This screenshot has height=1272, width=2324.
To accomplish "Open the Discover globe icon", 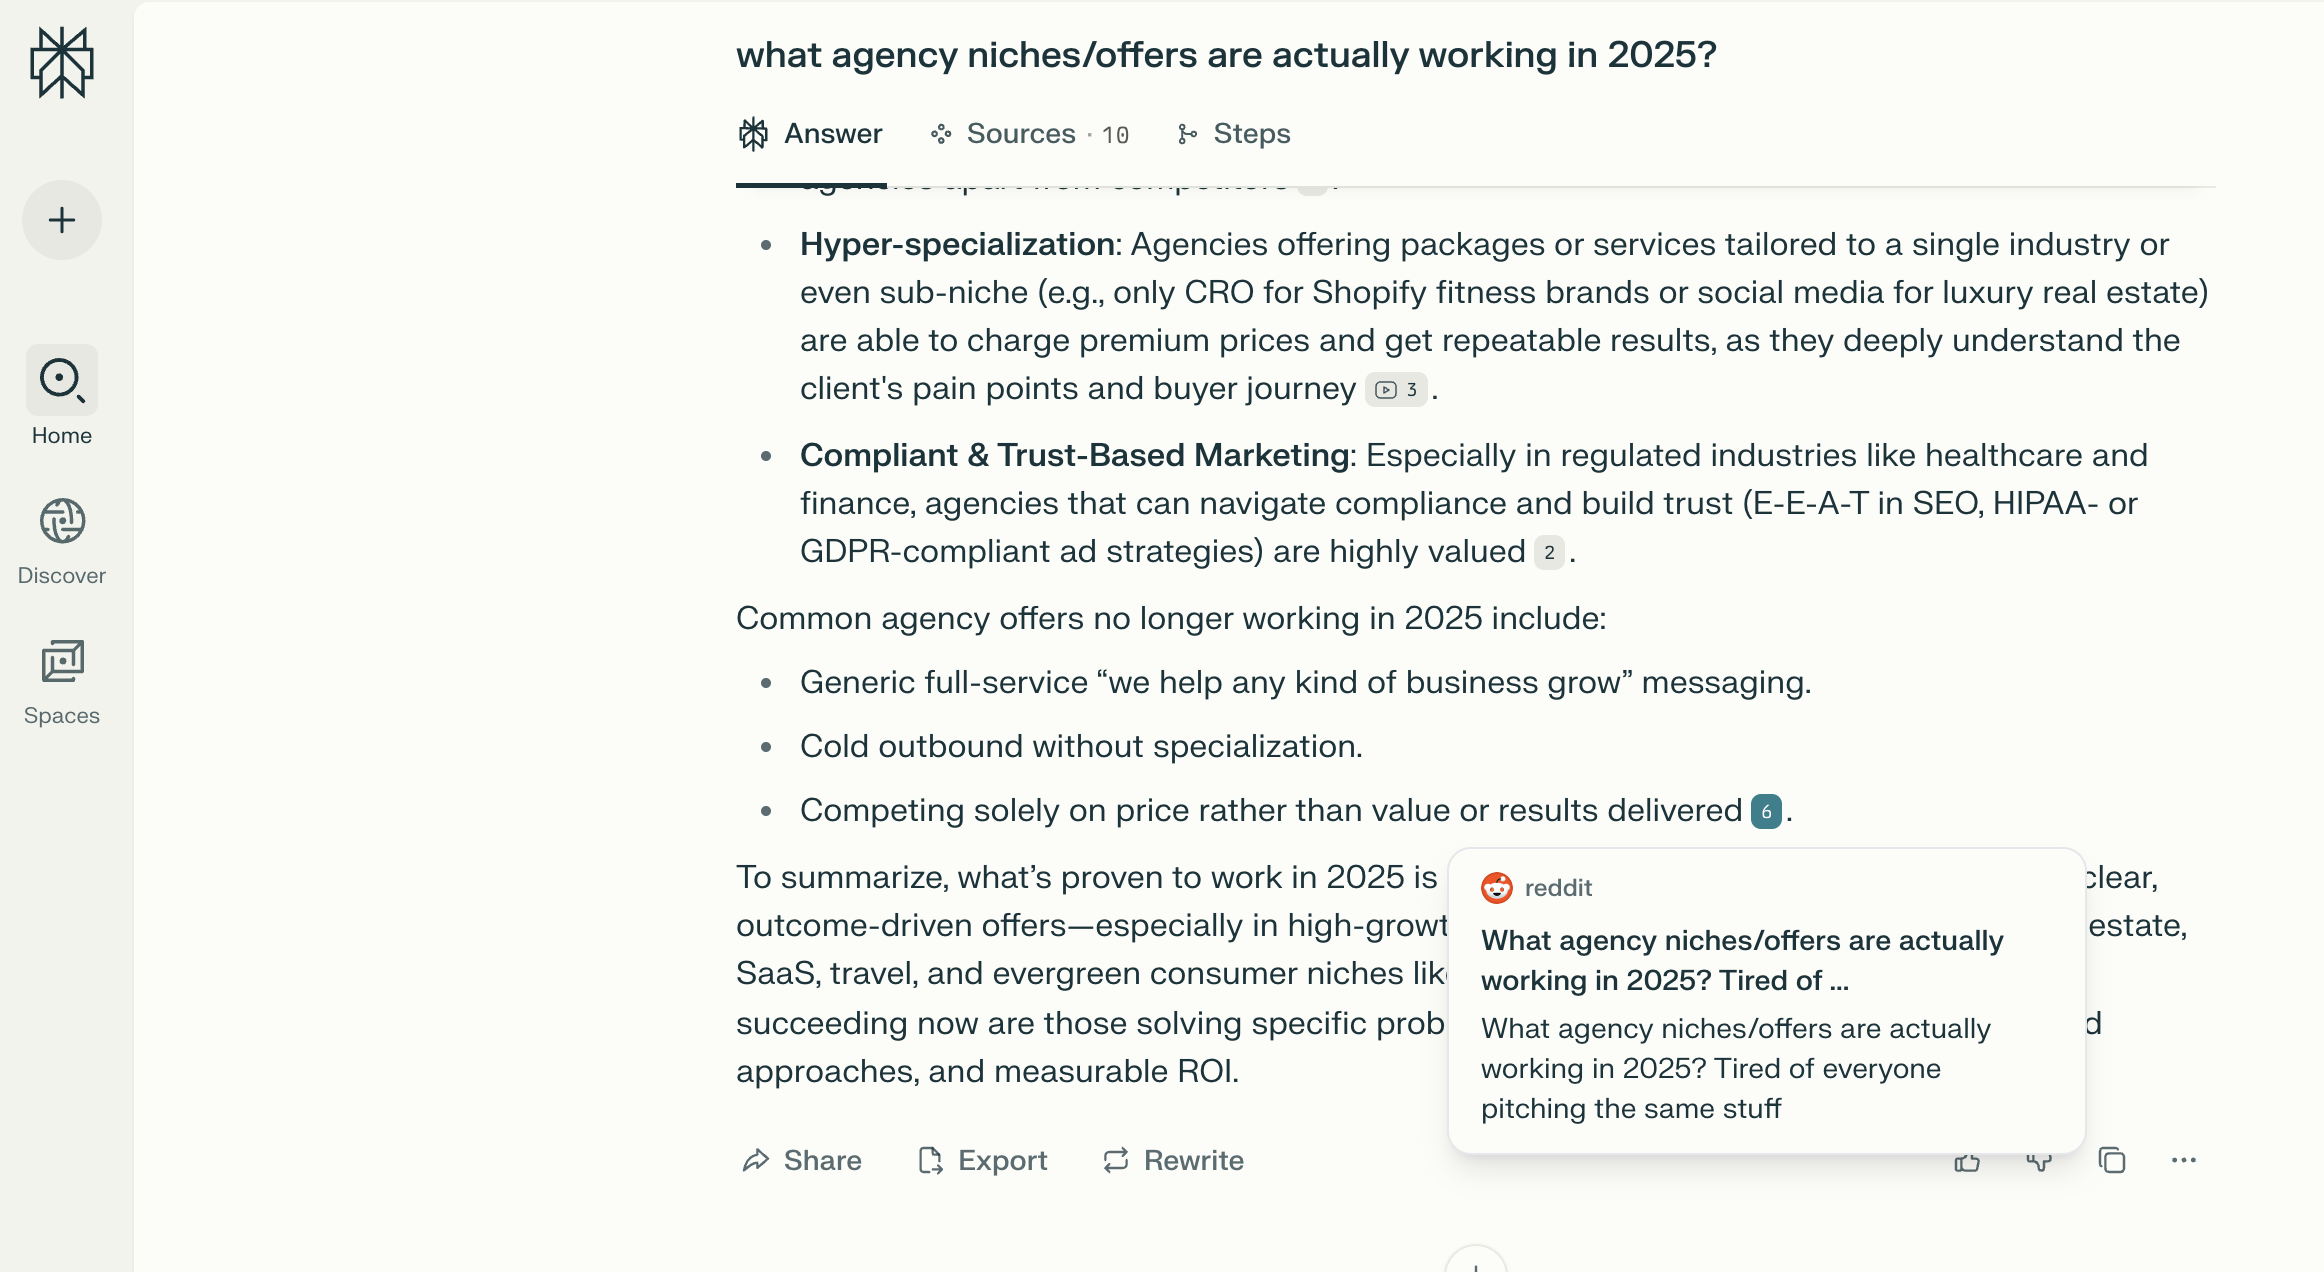I will pos(62,521).
